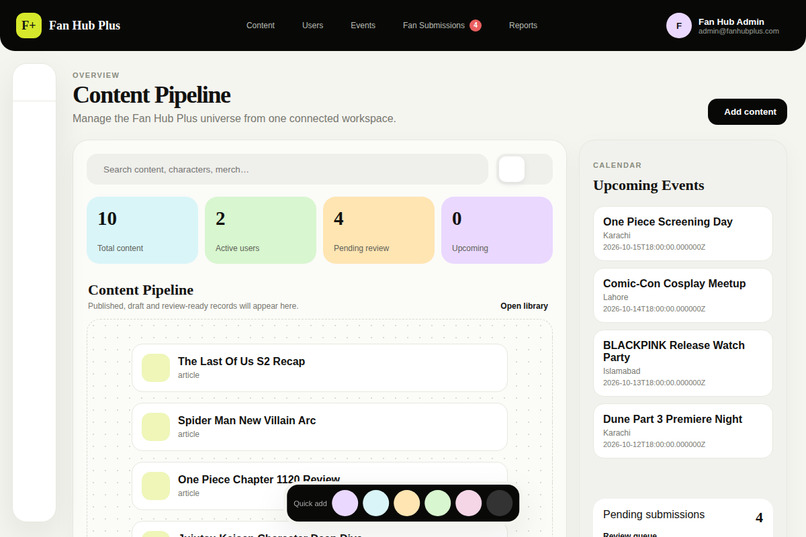Open the Fan Hub Admin avatar
This screenshot has height=537, width=806.
pos(679,26)
